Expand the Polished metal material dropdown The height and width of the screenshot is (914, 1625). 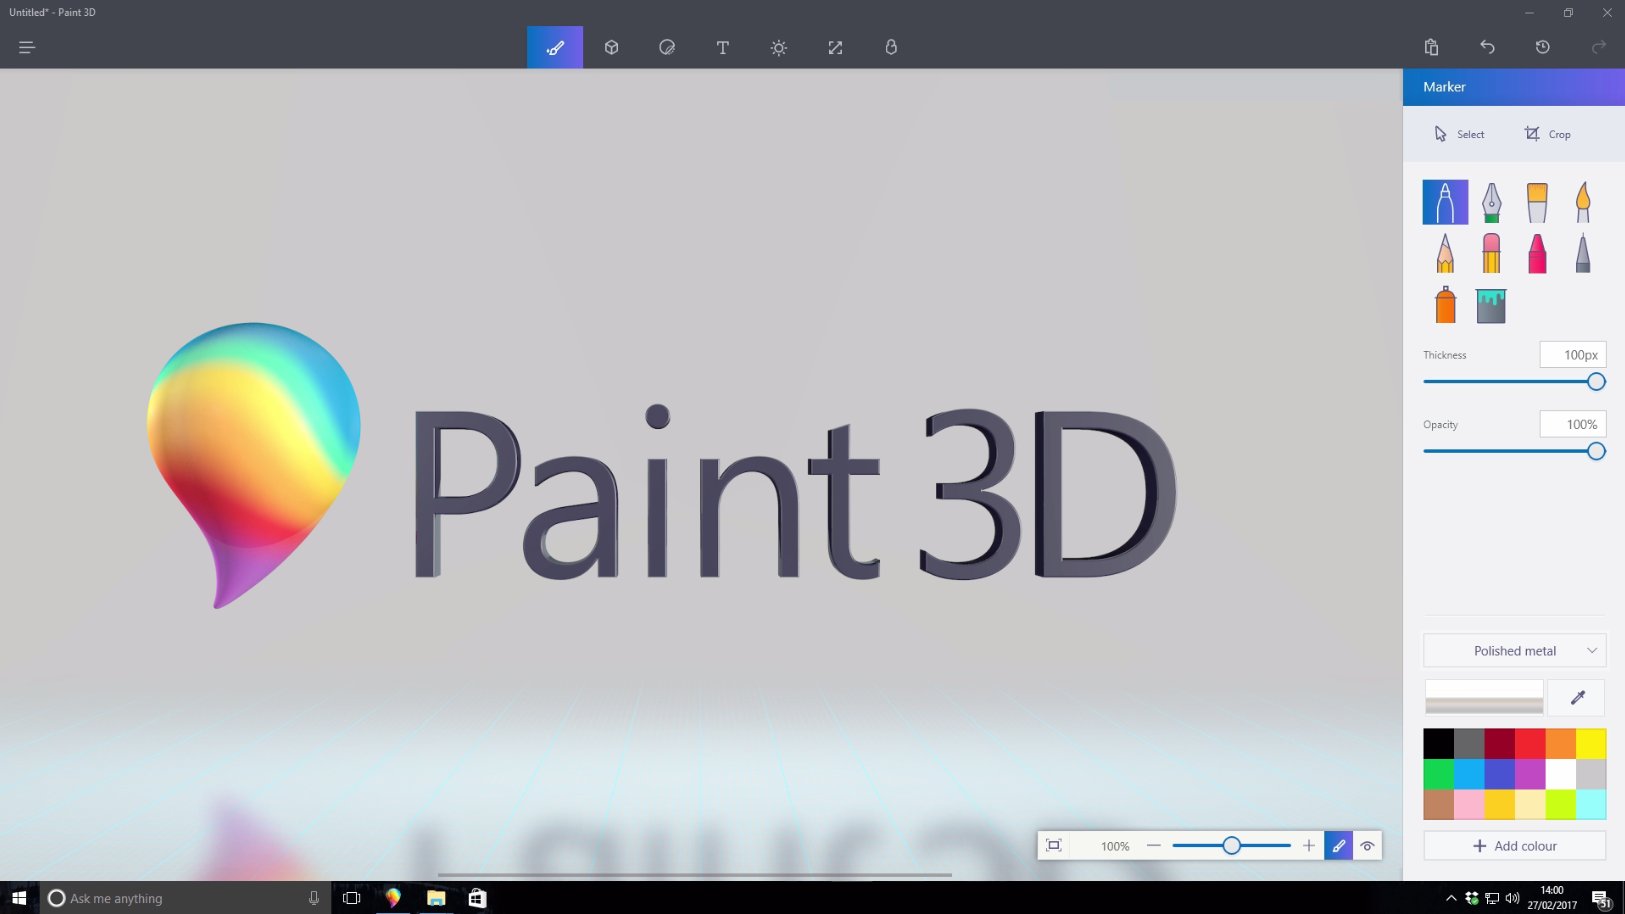click(x=1514, y=650)
